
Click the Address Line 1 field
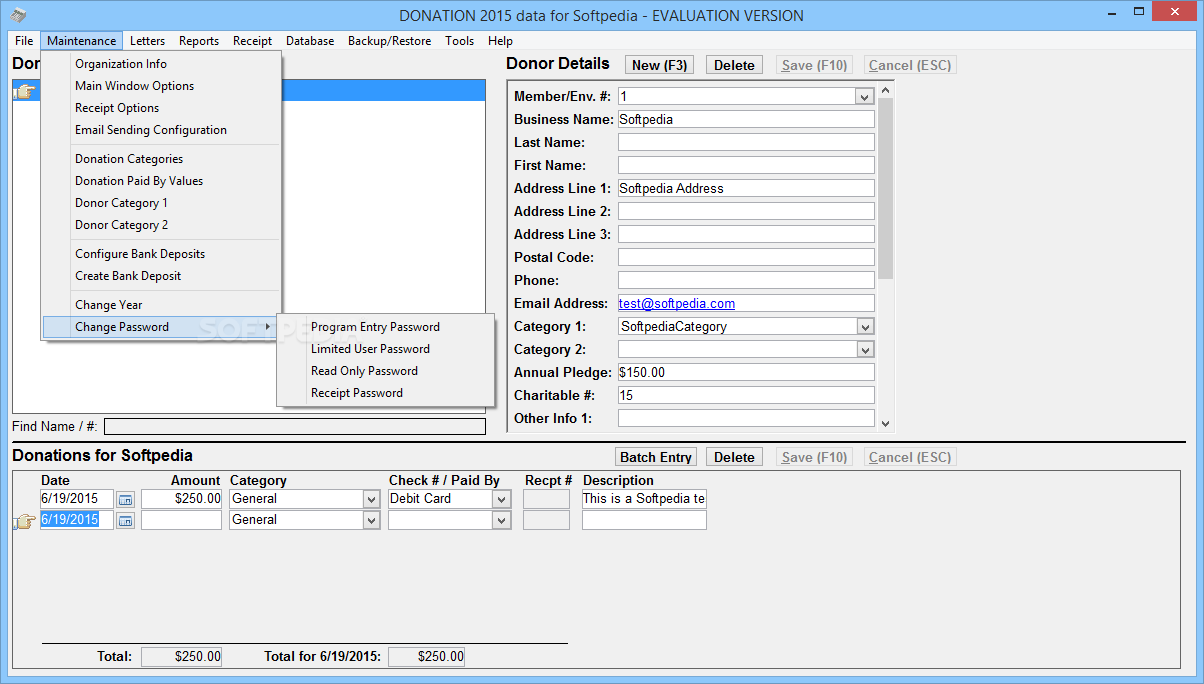pos(746,188)
